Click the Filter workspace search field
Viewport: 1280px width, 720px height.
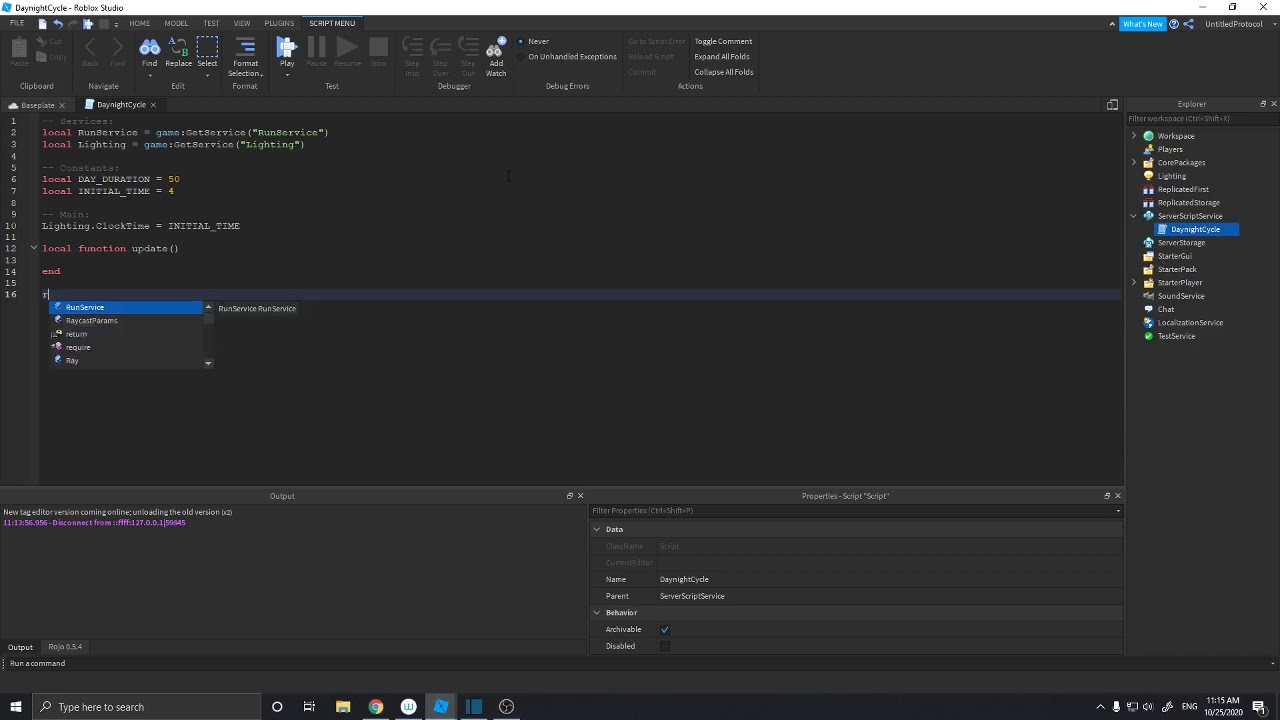point(1200,119)
